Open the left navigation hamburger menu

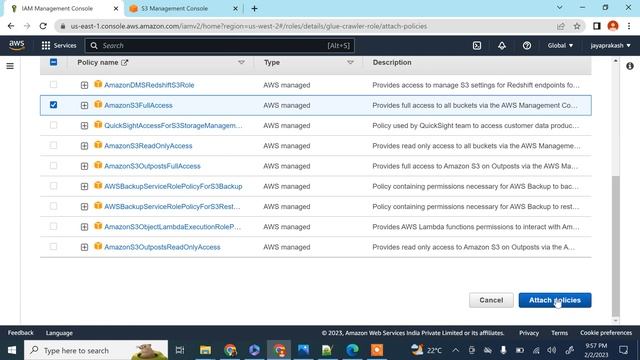pos(10,66)
